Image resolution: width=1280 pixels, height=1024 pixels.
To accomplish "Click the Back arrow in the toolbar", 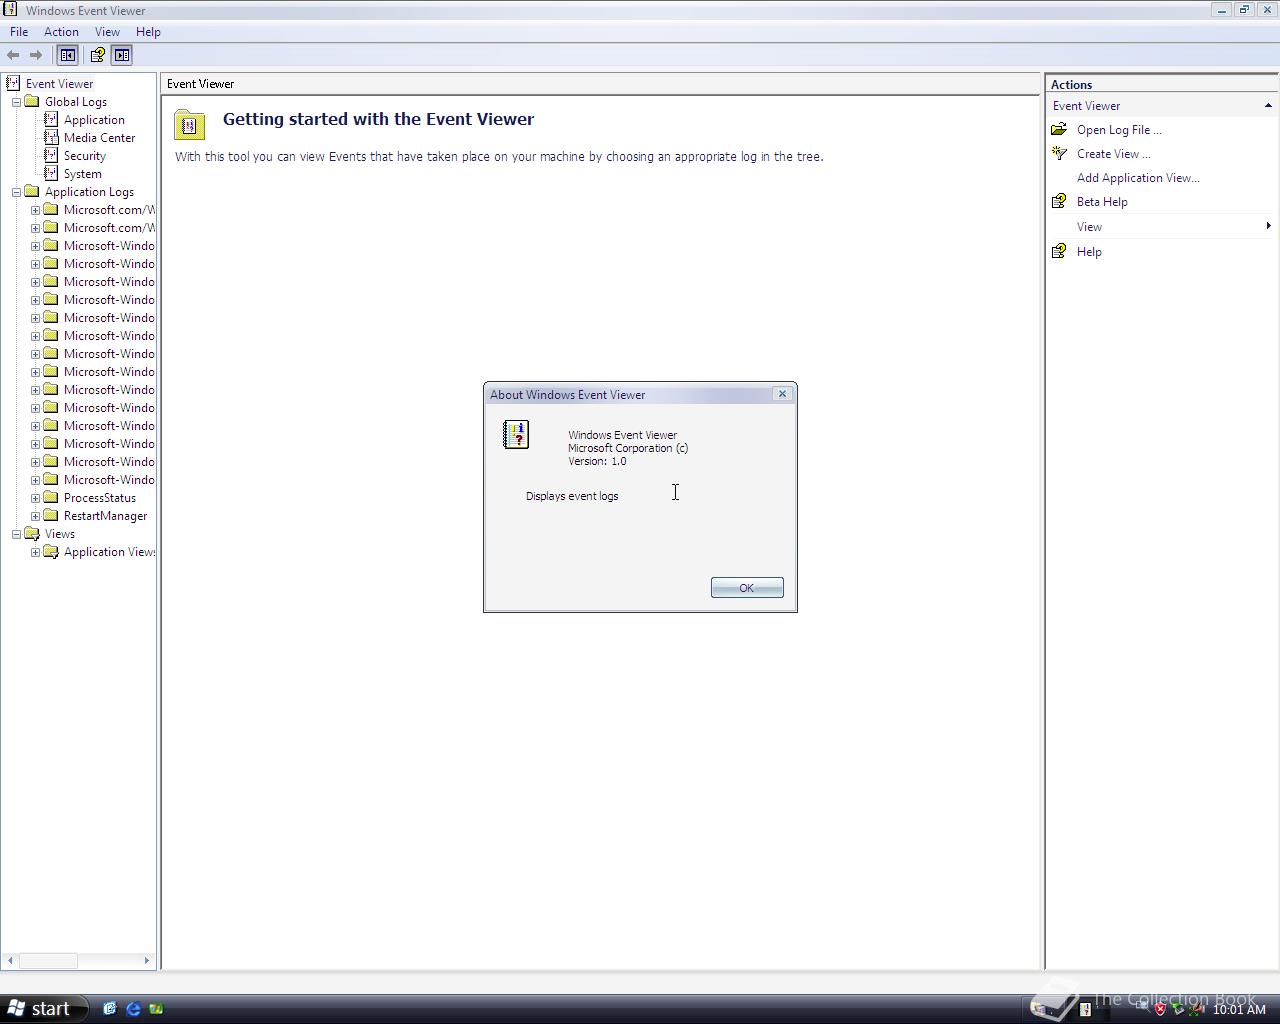I will (13, 55).
